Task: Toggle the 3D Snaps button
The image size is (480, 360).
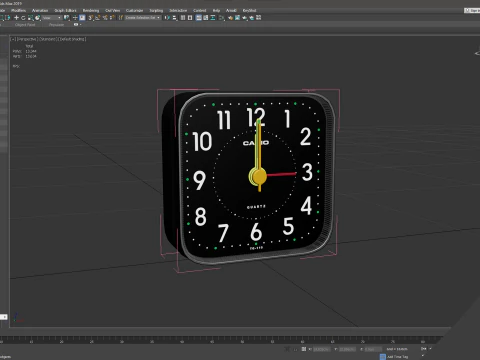Action: tap(90, 18)
